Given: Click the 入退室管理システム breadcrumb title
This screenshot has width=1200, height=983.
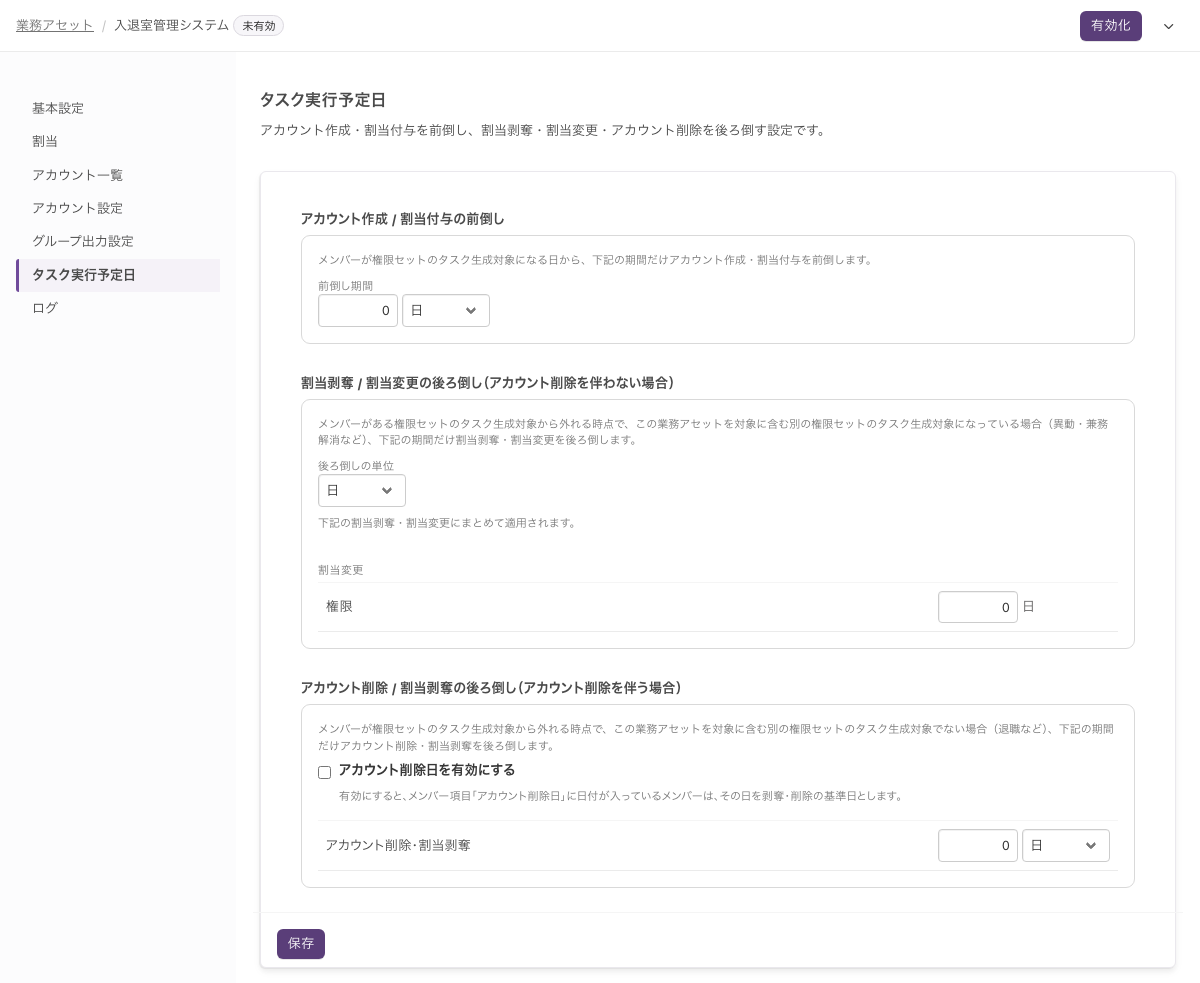Looking at the screenshot, I should pyautogui.click(x=171, y=26).
